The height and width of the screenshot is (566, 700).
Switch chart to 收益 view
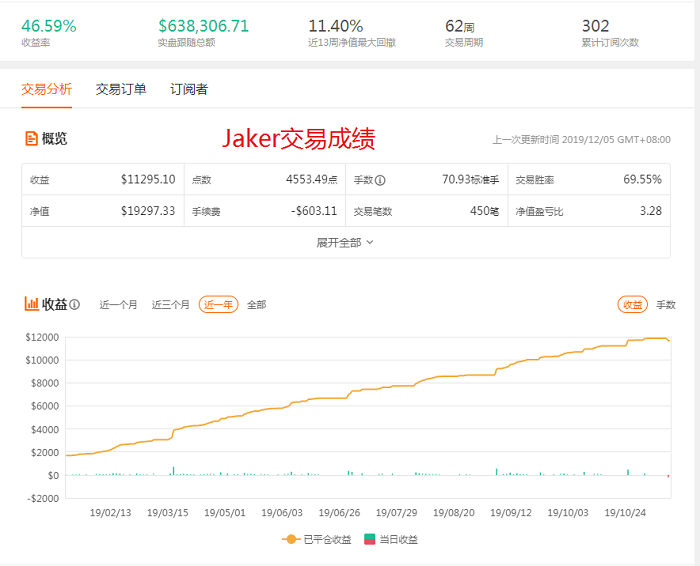633,304
